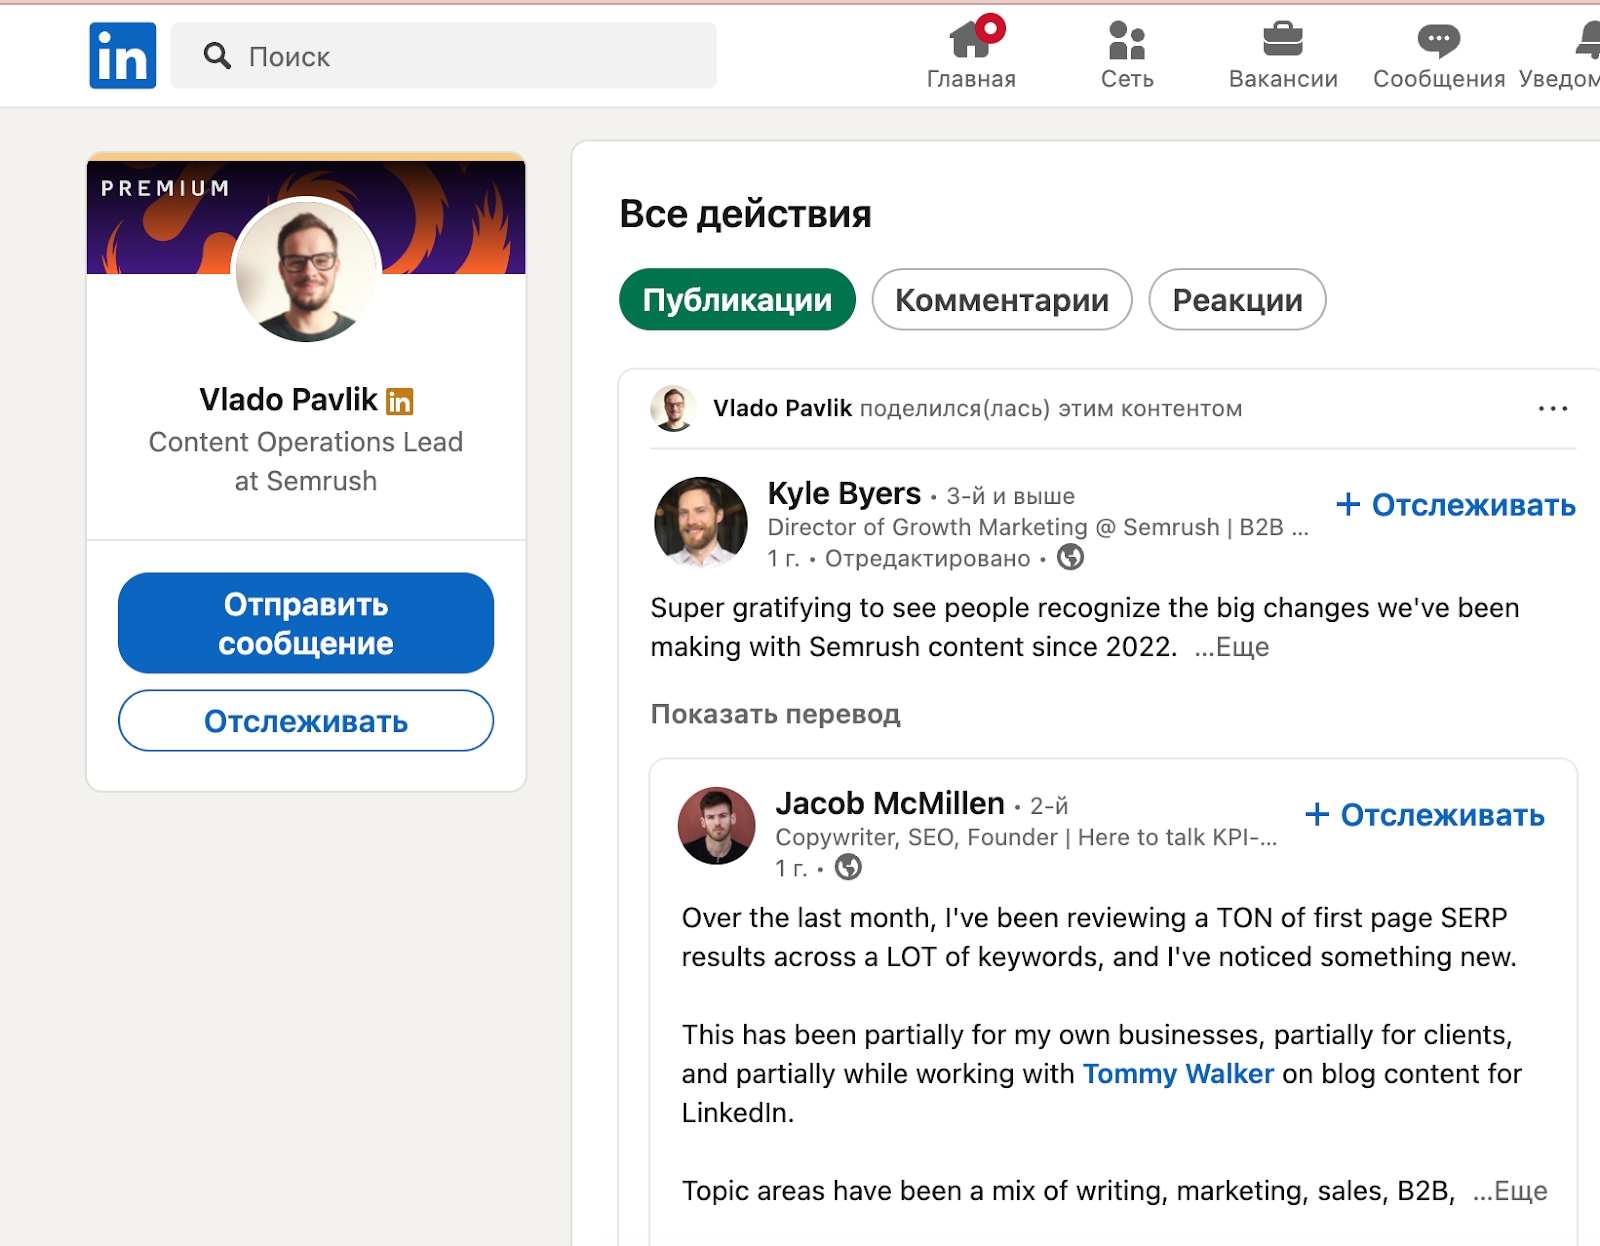Open Vlado Pavlik's large profile photo

coord(306,270)
